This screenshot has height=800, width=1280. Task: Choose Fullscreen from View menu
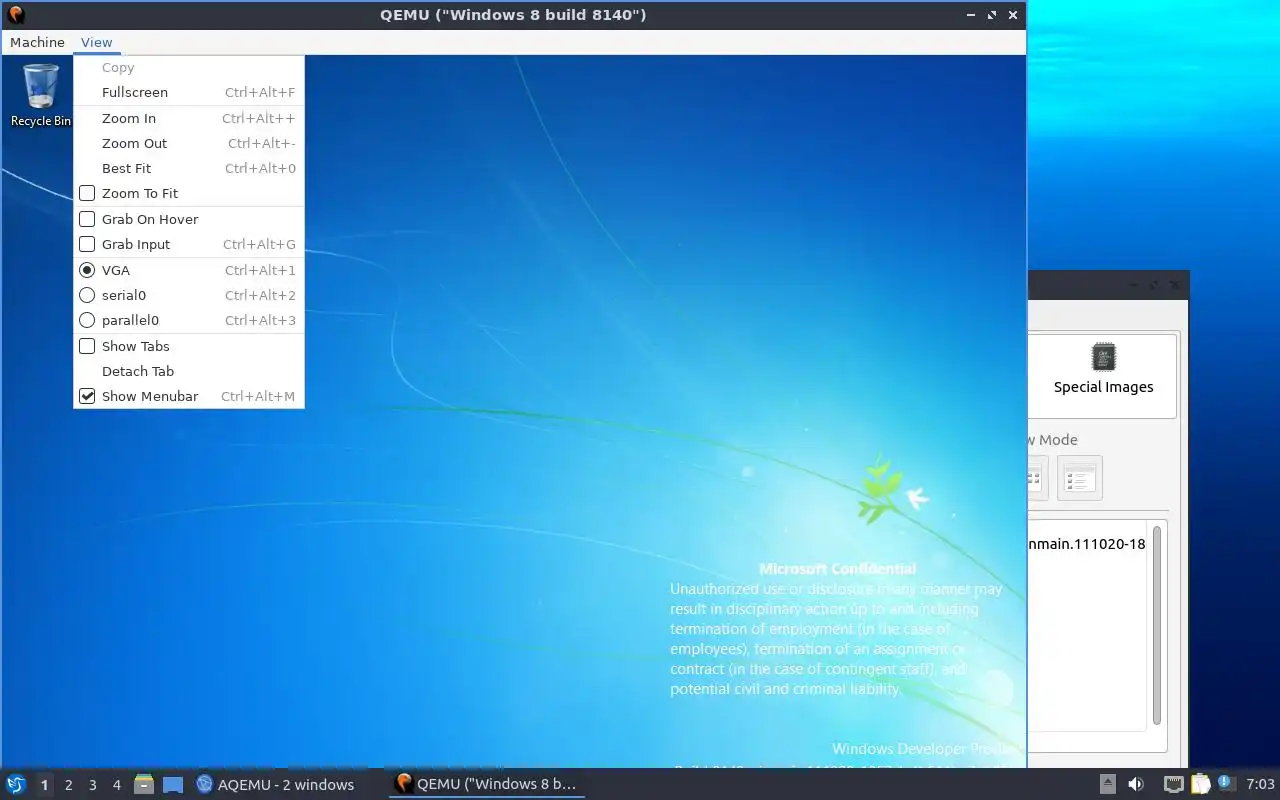coord(189,92)
